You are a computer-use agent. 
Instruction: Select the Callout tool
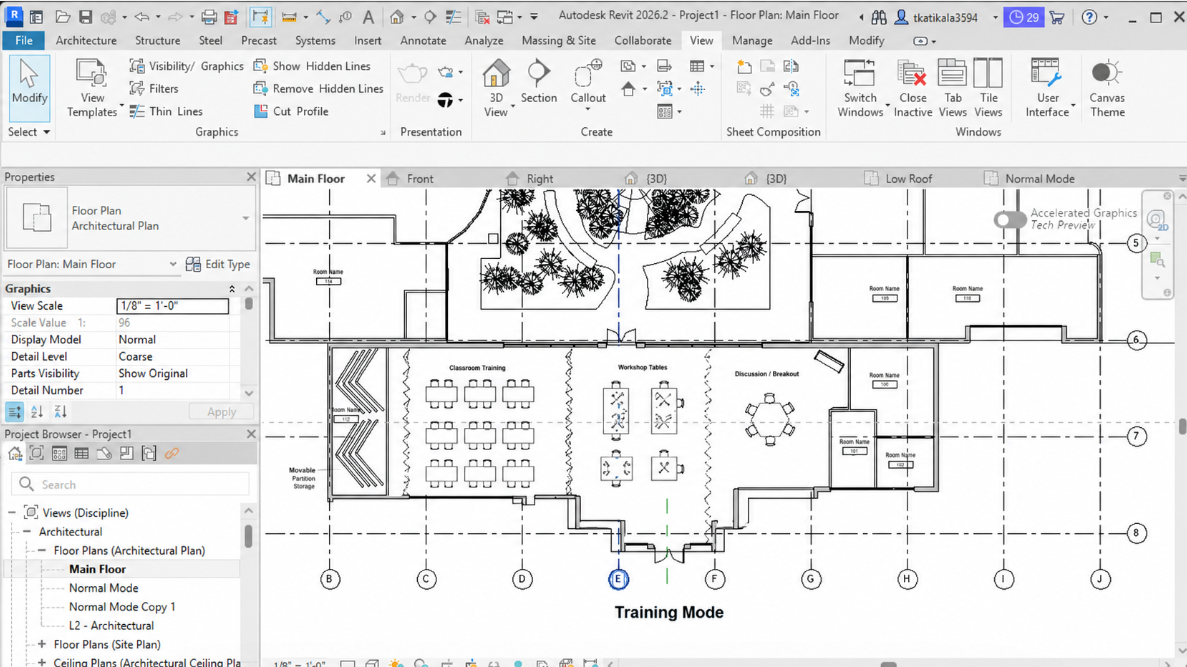click(x=587, y=85)
